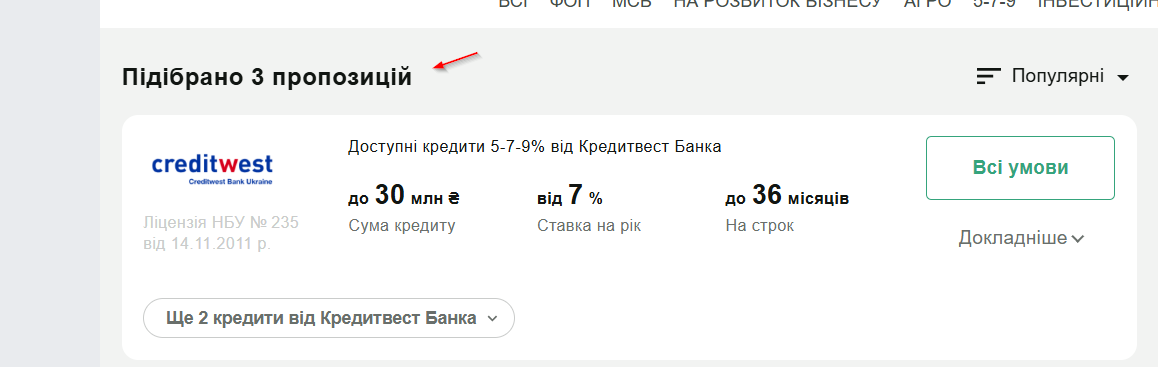This screenshot has height=367, width=1158.
Task: Switch to the ФОП tab
Action: (570, 4)
